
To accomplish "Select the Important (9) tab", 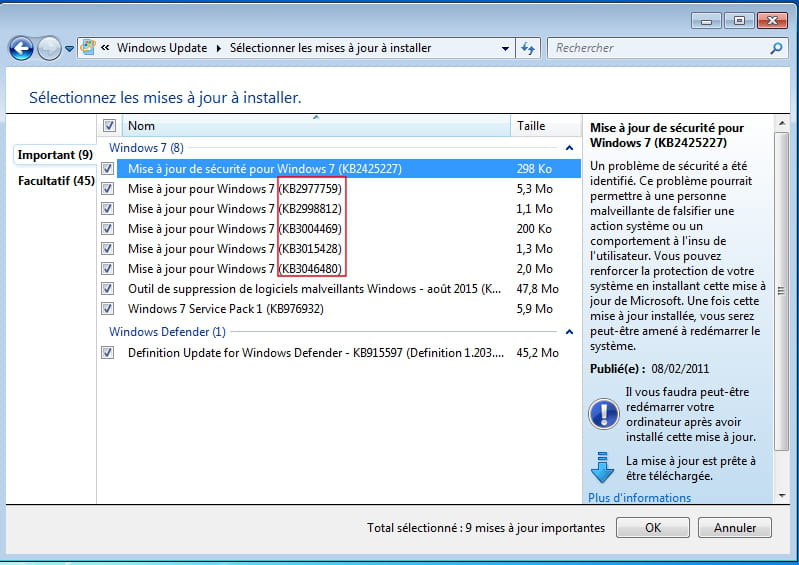I will pyautogui.click(x=55, y=154).
